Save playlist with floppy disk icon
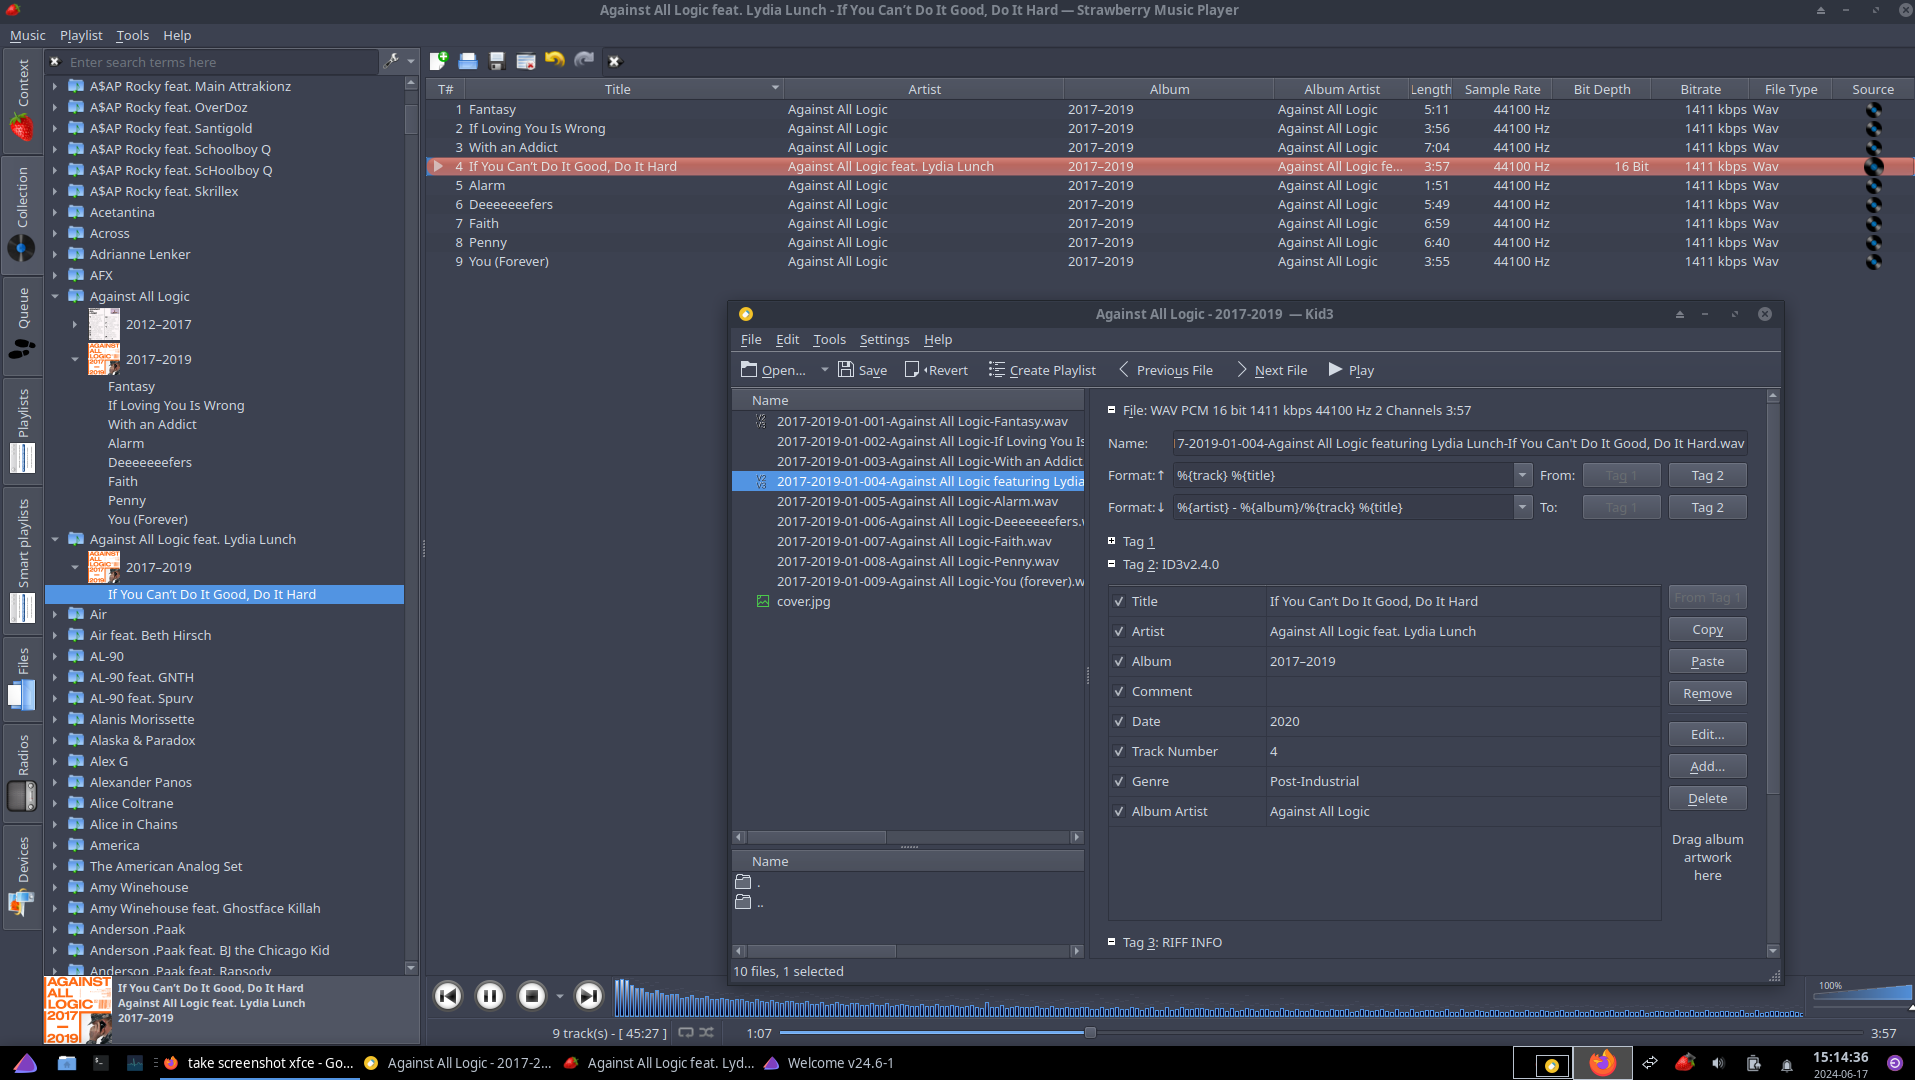Image resolution: width=1915 pixels, height=1080 pixels. 496,61
